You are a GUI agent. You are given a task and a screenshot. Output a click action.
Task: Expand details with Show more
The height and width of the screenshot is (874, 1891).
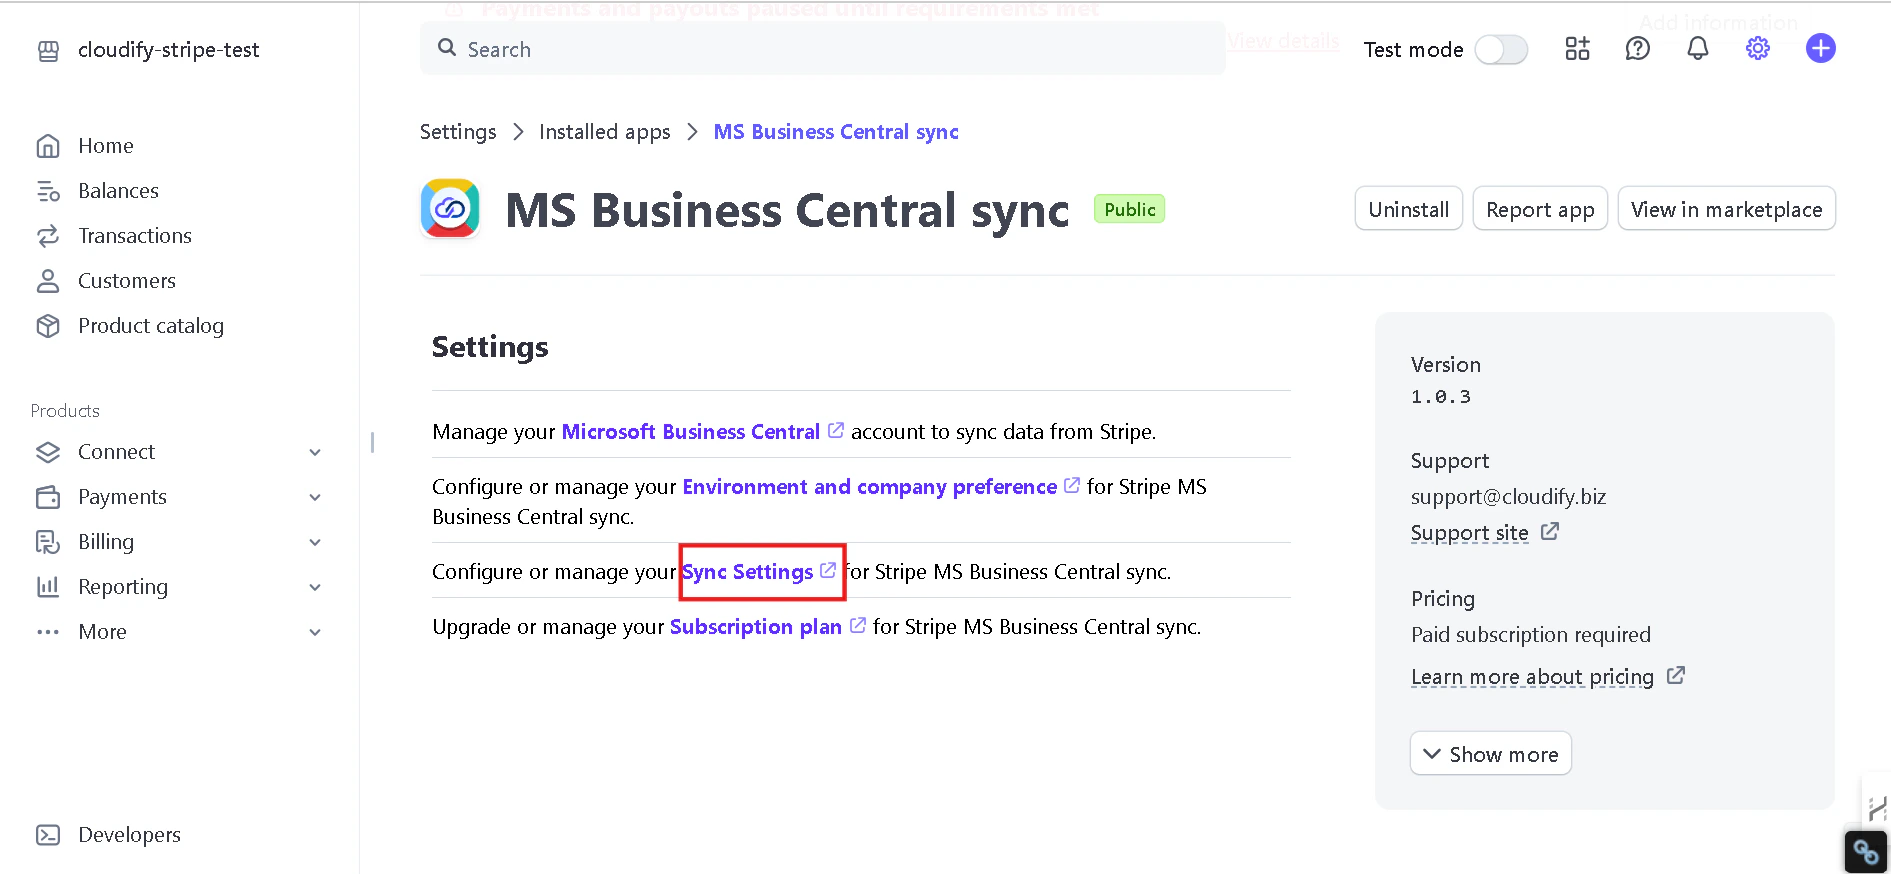[1491, 754]
